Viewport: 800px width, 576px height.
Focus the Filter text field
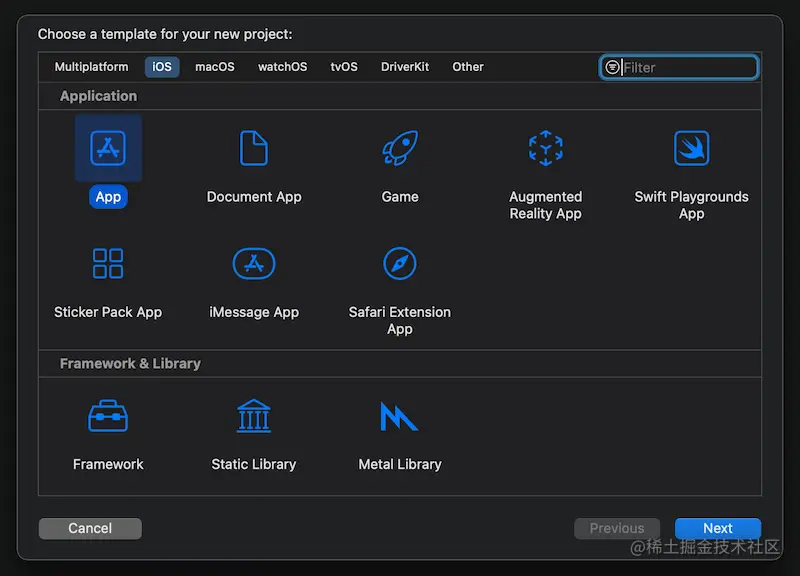pos(679,67)
